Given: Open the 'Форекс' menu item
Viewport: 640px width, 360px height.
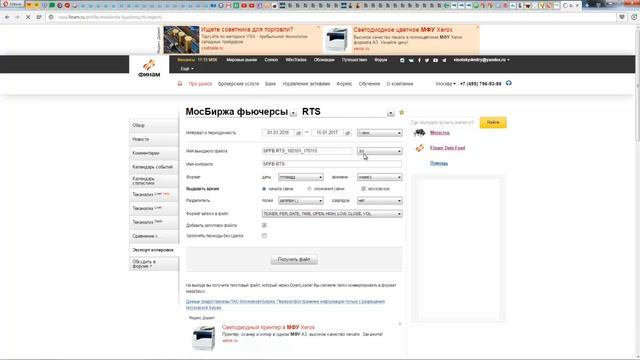Looking at the screenshot, I should coord(344,84).
